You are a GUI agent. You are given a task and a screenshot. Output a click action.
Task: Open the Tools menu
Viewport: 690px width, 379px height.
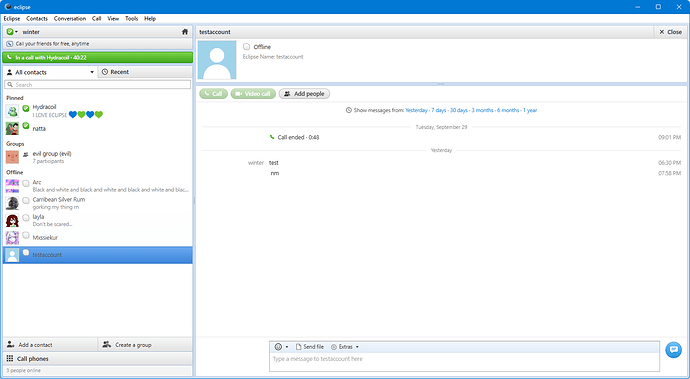point(132,18)
